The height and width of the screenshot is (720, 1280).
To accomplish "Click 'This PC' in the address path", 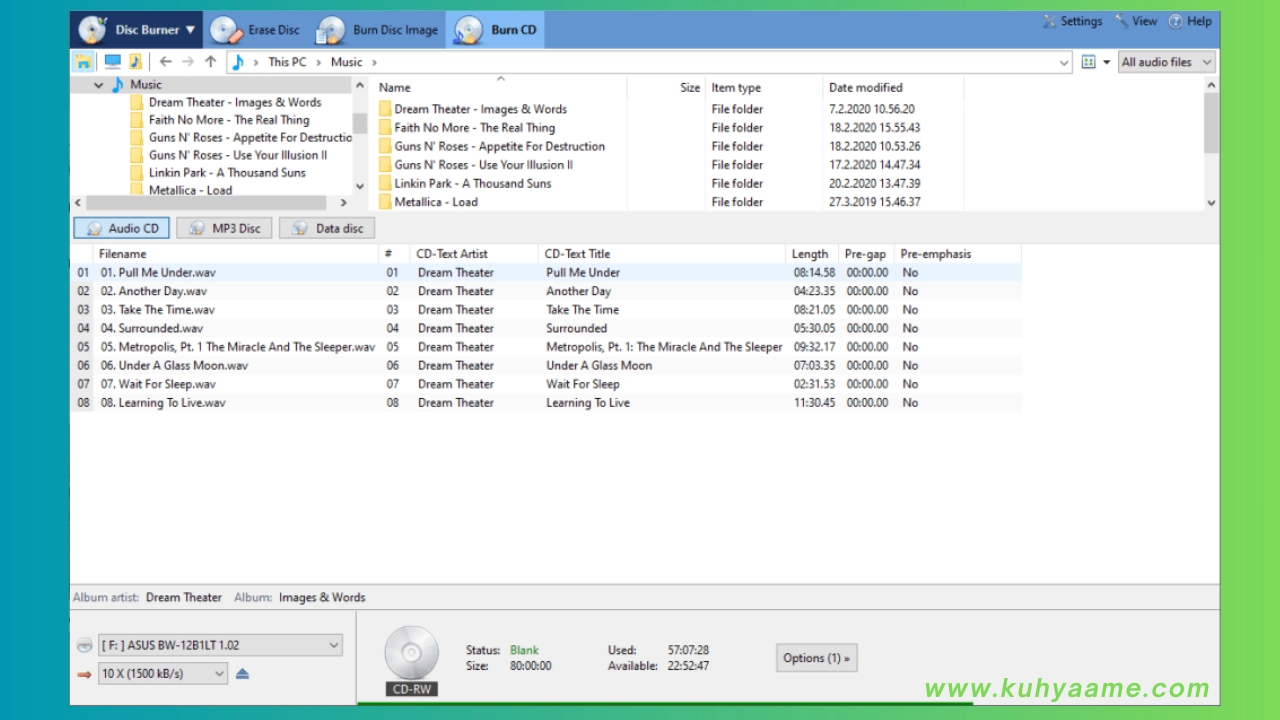I will [x=287, y=62].
